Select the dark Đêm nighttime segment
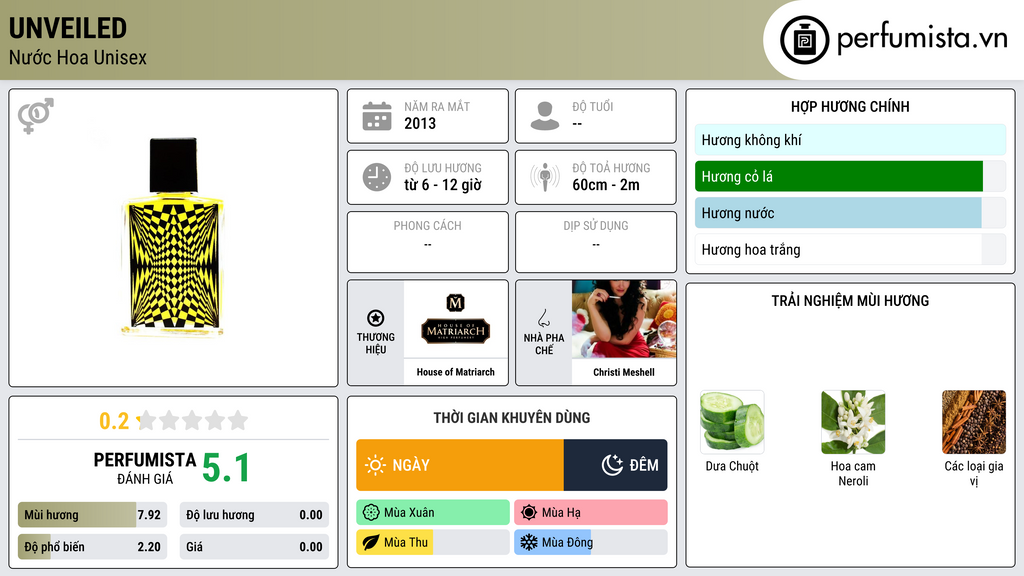 (x=615, y=465)
